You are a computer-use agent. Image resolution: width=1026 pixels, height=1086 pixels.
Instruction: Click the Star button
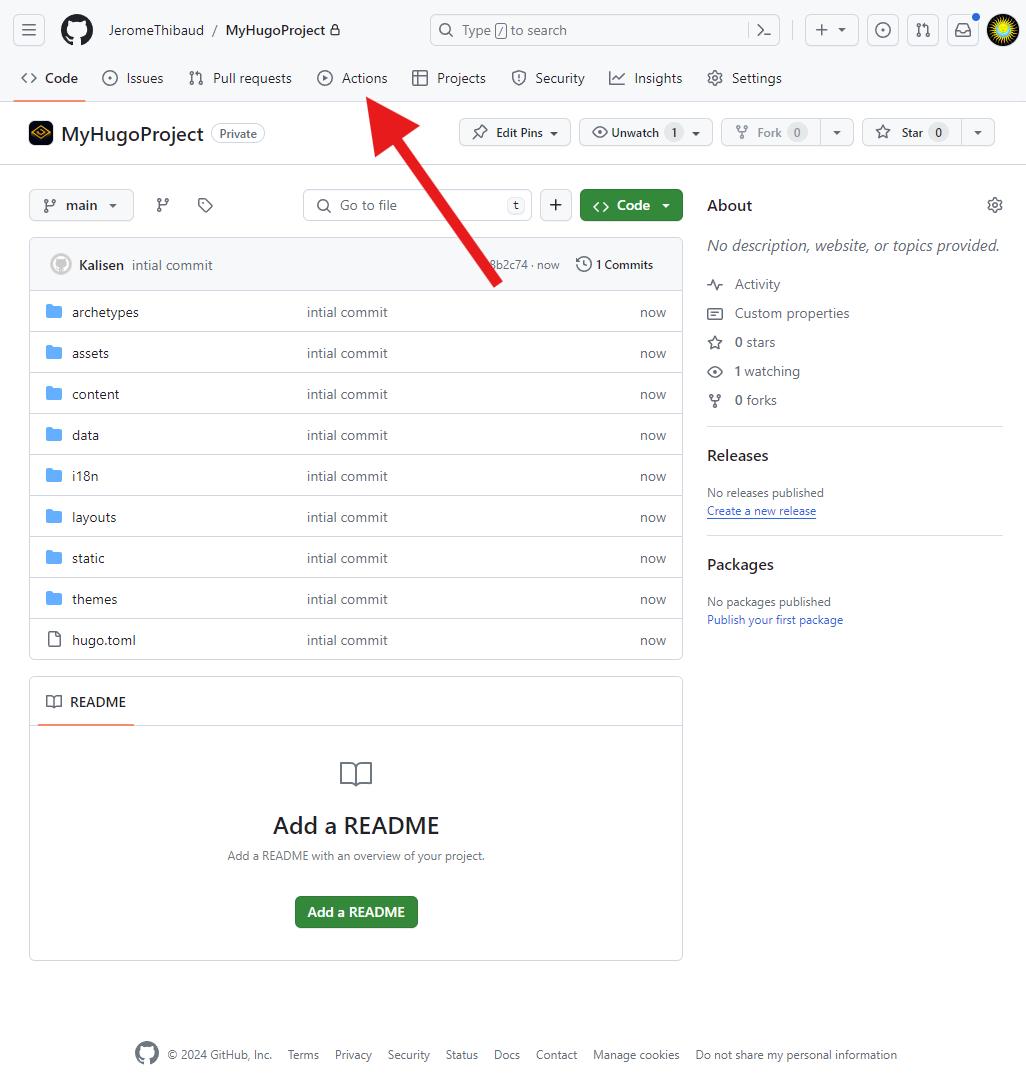[912, 132]
